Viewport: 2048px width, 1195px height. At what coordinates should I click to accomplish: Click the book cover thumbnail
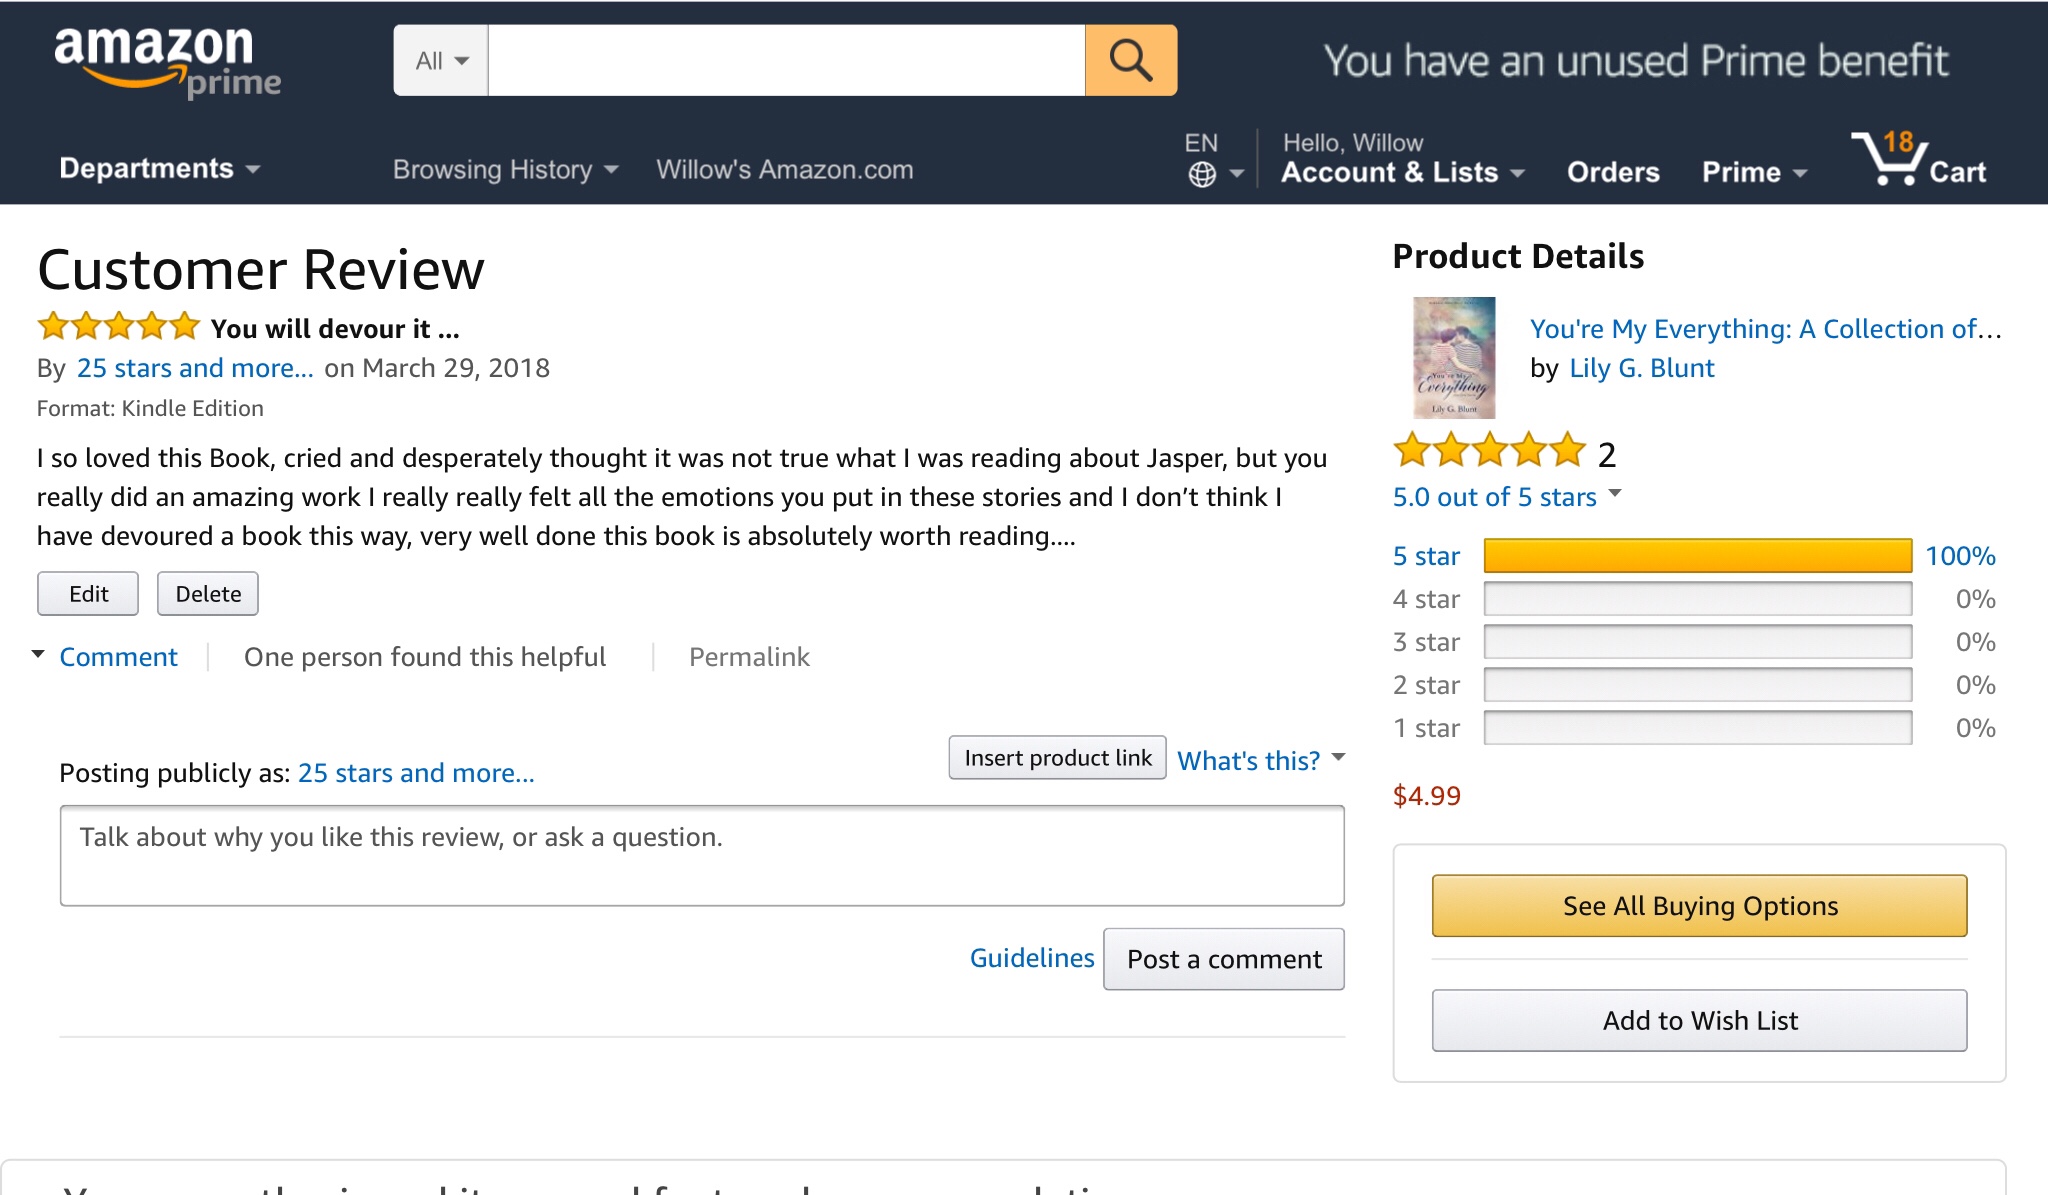click(1453, 358)
